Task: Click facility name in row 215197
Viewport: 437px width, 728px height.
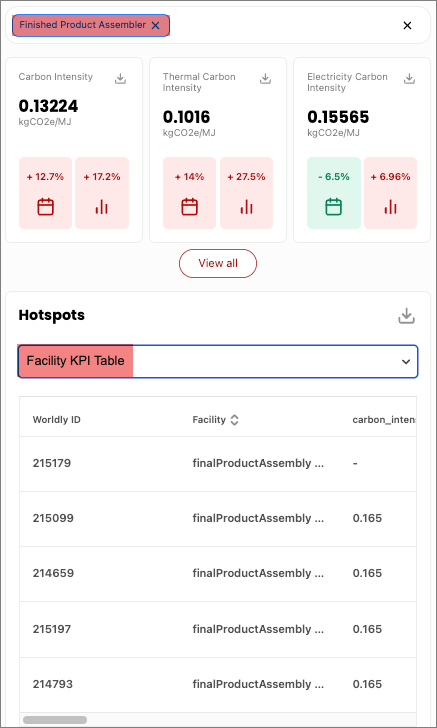Action: [x=258, y=630]
